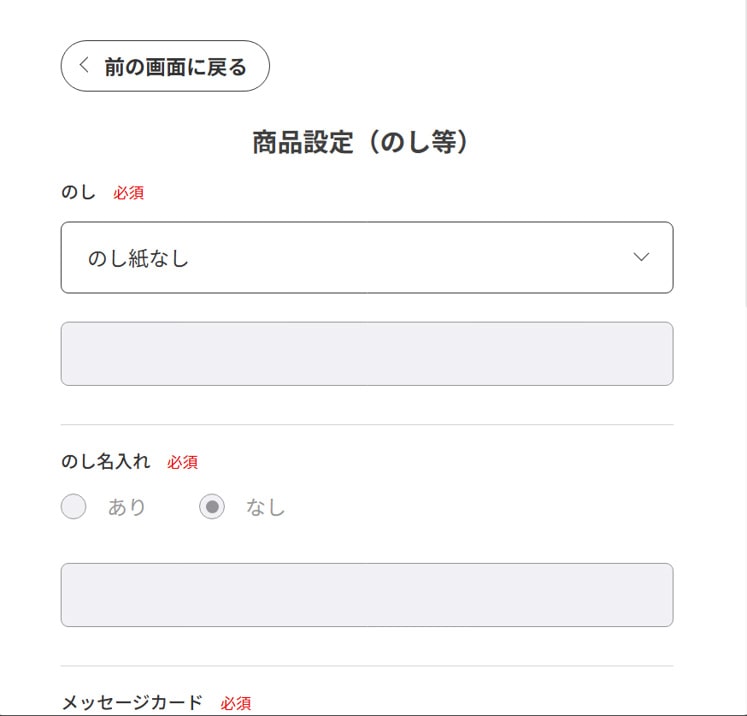The height and width of the screenshot is (716, 747).
Task: Click the なし option label text
Action: [265, 508]
